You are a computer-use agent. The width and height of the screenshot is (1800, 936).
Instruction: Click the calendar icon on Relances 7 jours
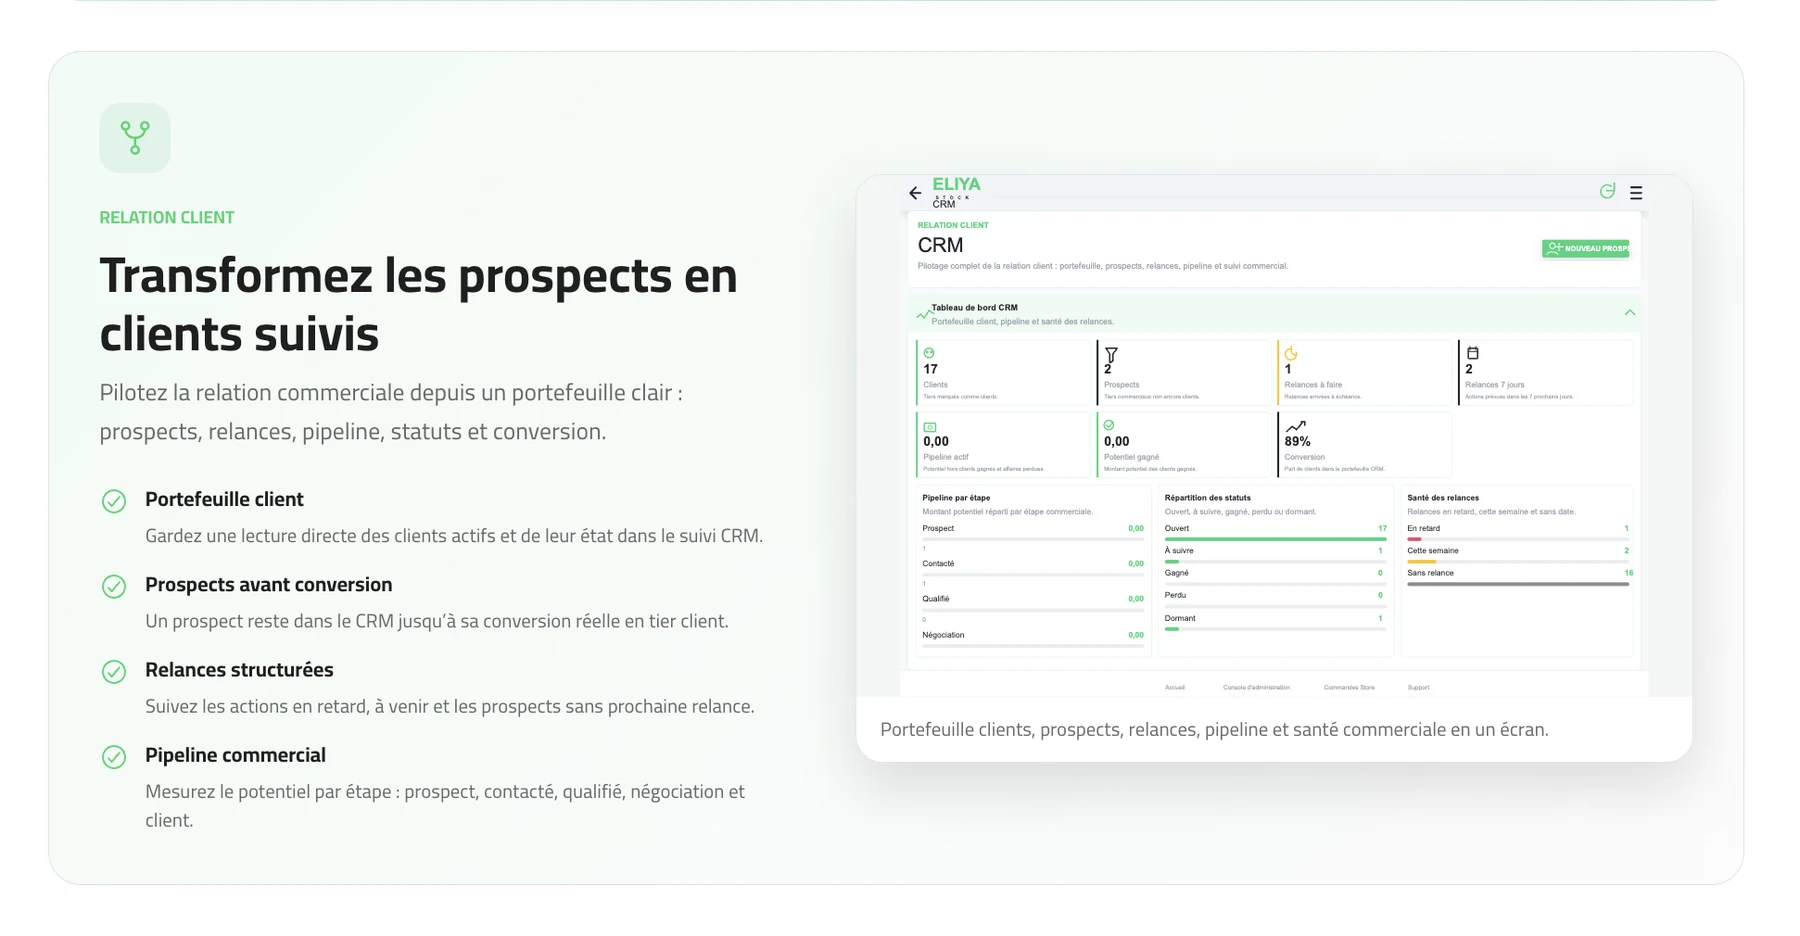click(x=1472, y=353)
